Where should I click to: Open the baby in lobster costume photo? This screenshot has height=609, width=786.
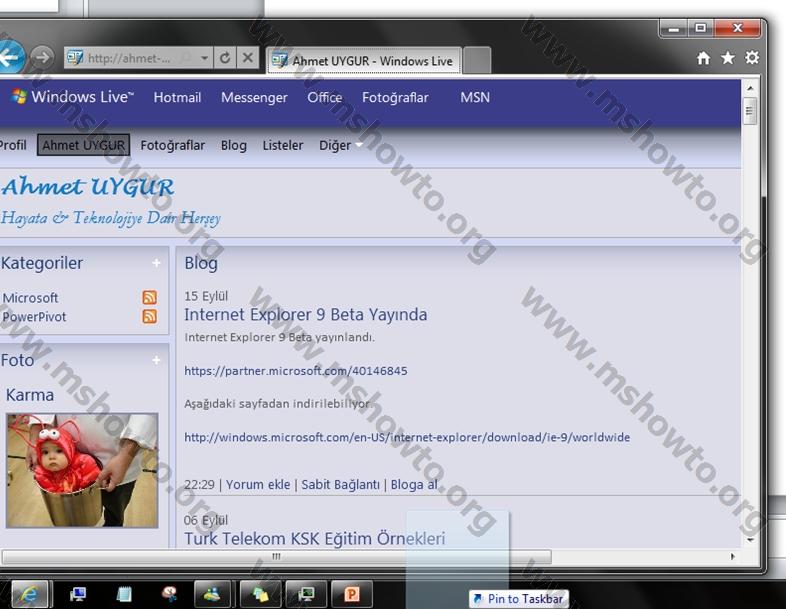82,470
